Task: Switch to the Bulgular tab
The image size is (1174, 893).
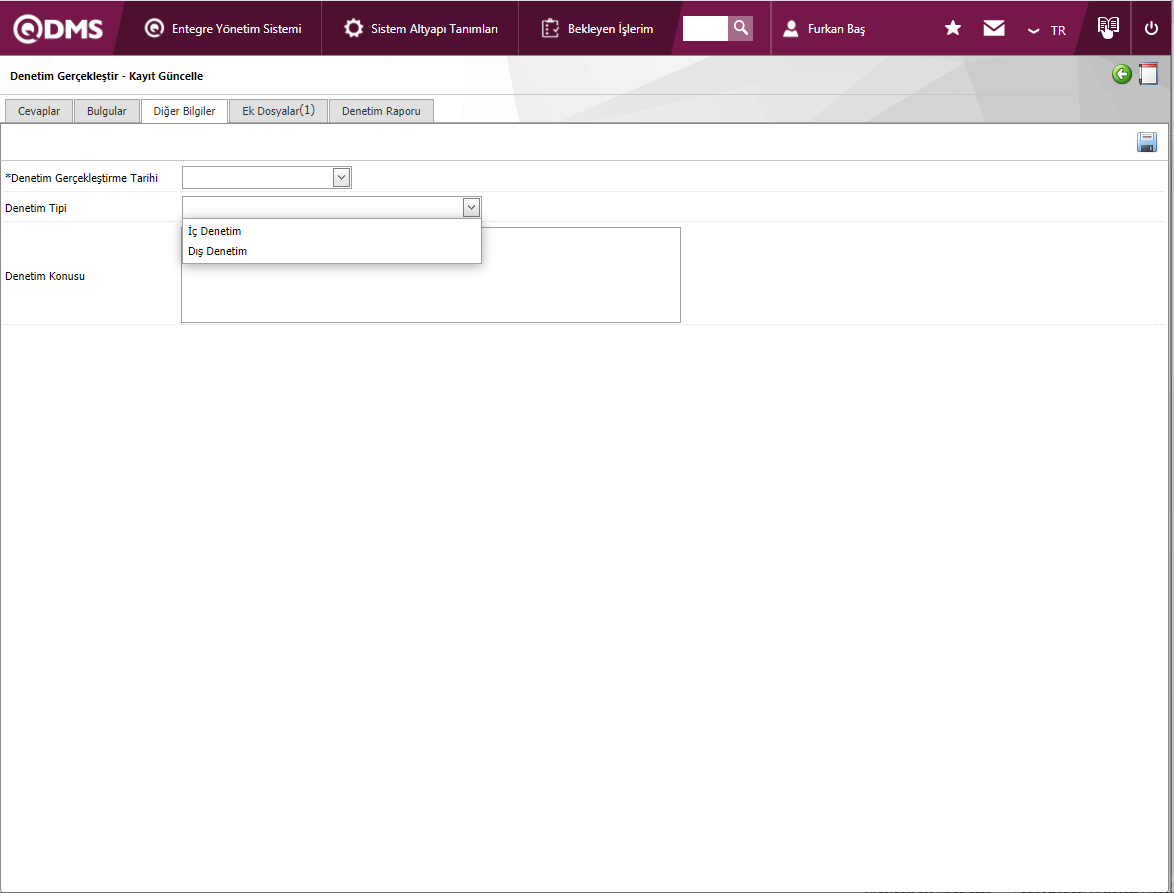Action: click(x=107, y=111)
